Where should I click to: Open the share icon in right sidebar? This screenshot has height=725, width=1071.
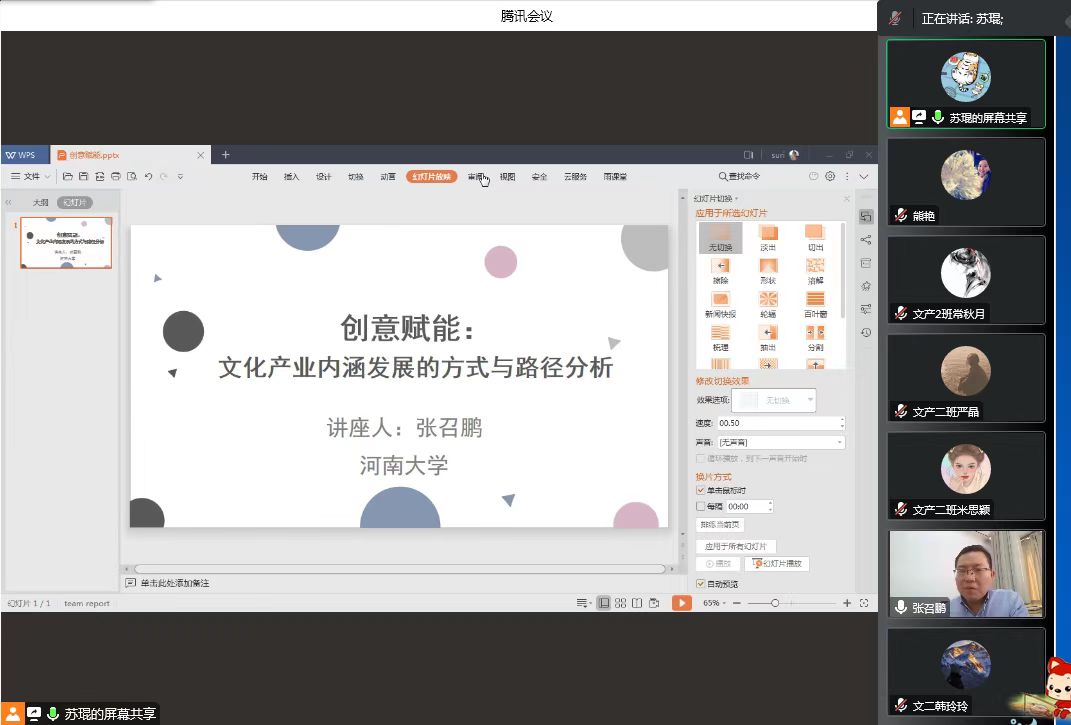pos(866,240)
